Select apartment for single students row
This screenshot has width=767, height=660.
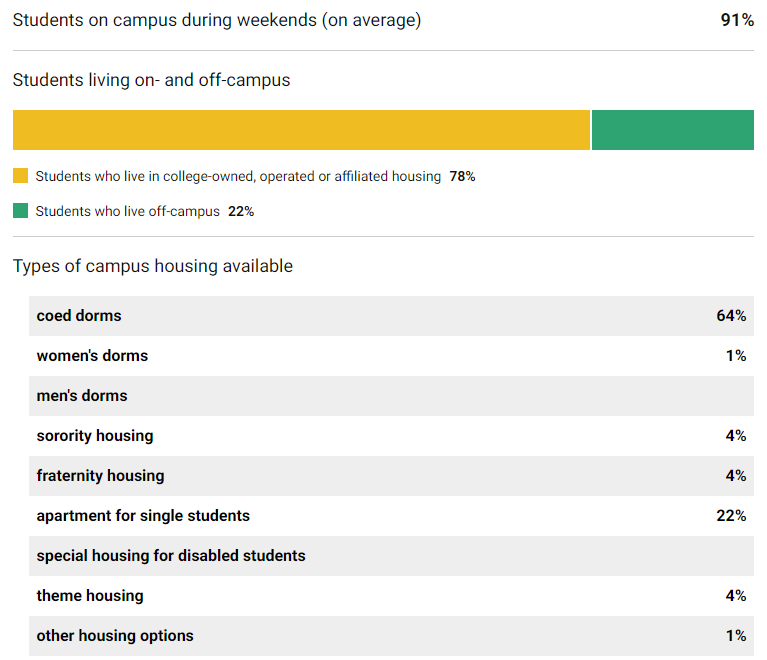tap(390, 516)
